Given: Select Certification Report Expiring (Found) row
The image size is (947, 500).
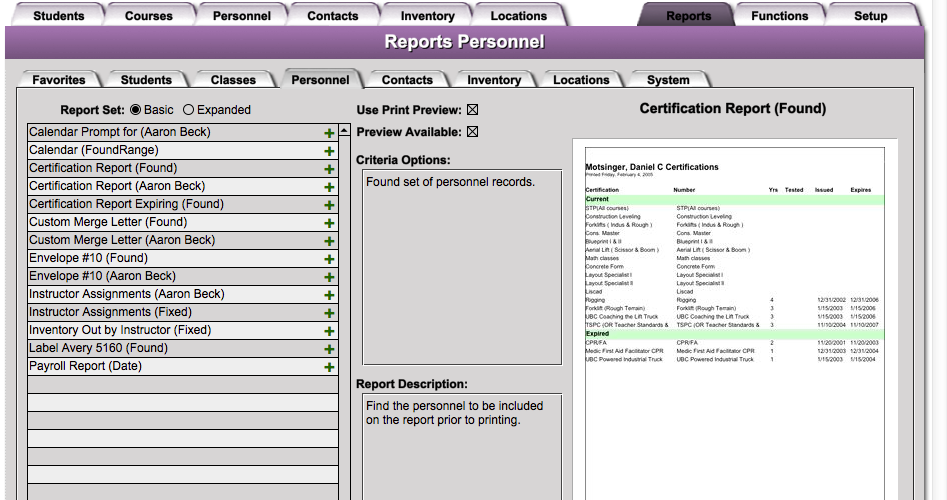Looking at the screenshot, I should click(x=182, y=204).
